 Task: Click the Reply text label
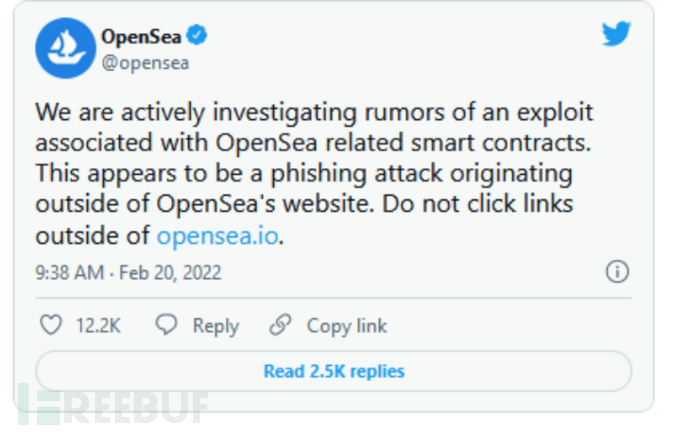click(215, 326)
